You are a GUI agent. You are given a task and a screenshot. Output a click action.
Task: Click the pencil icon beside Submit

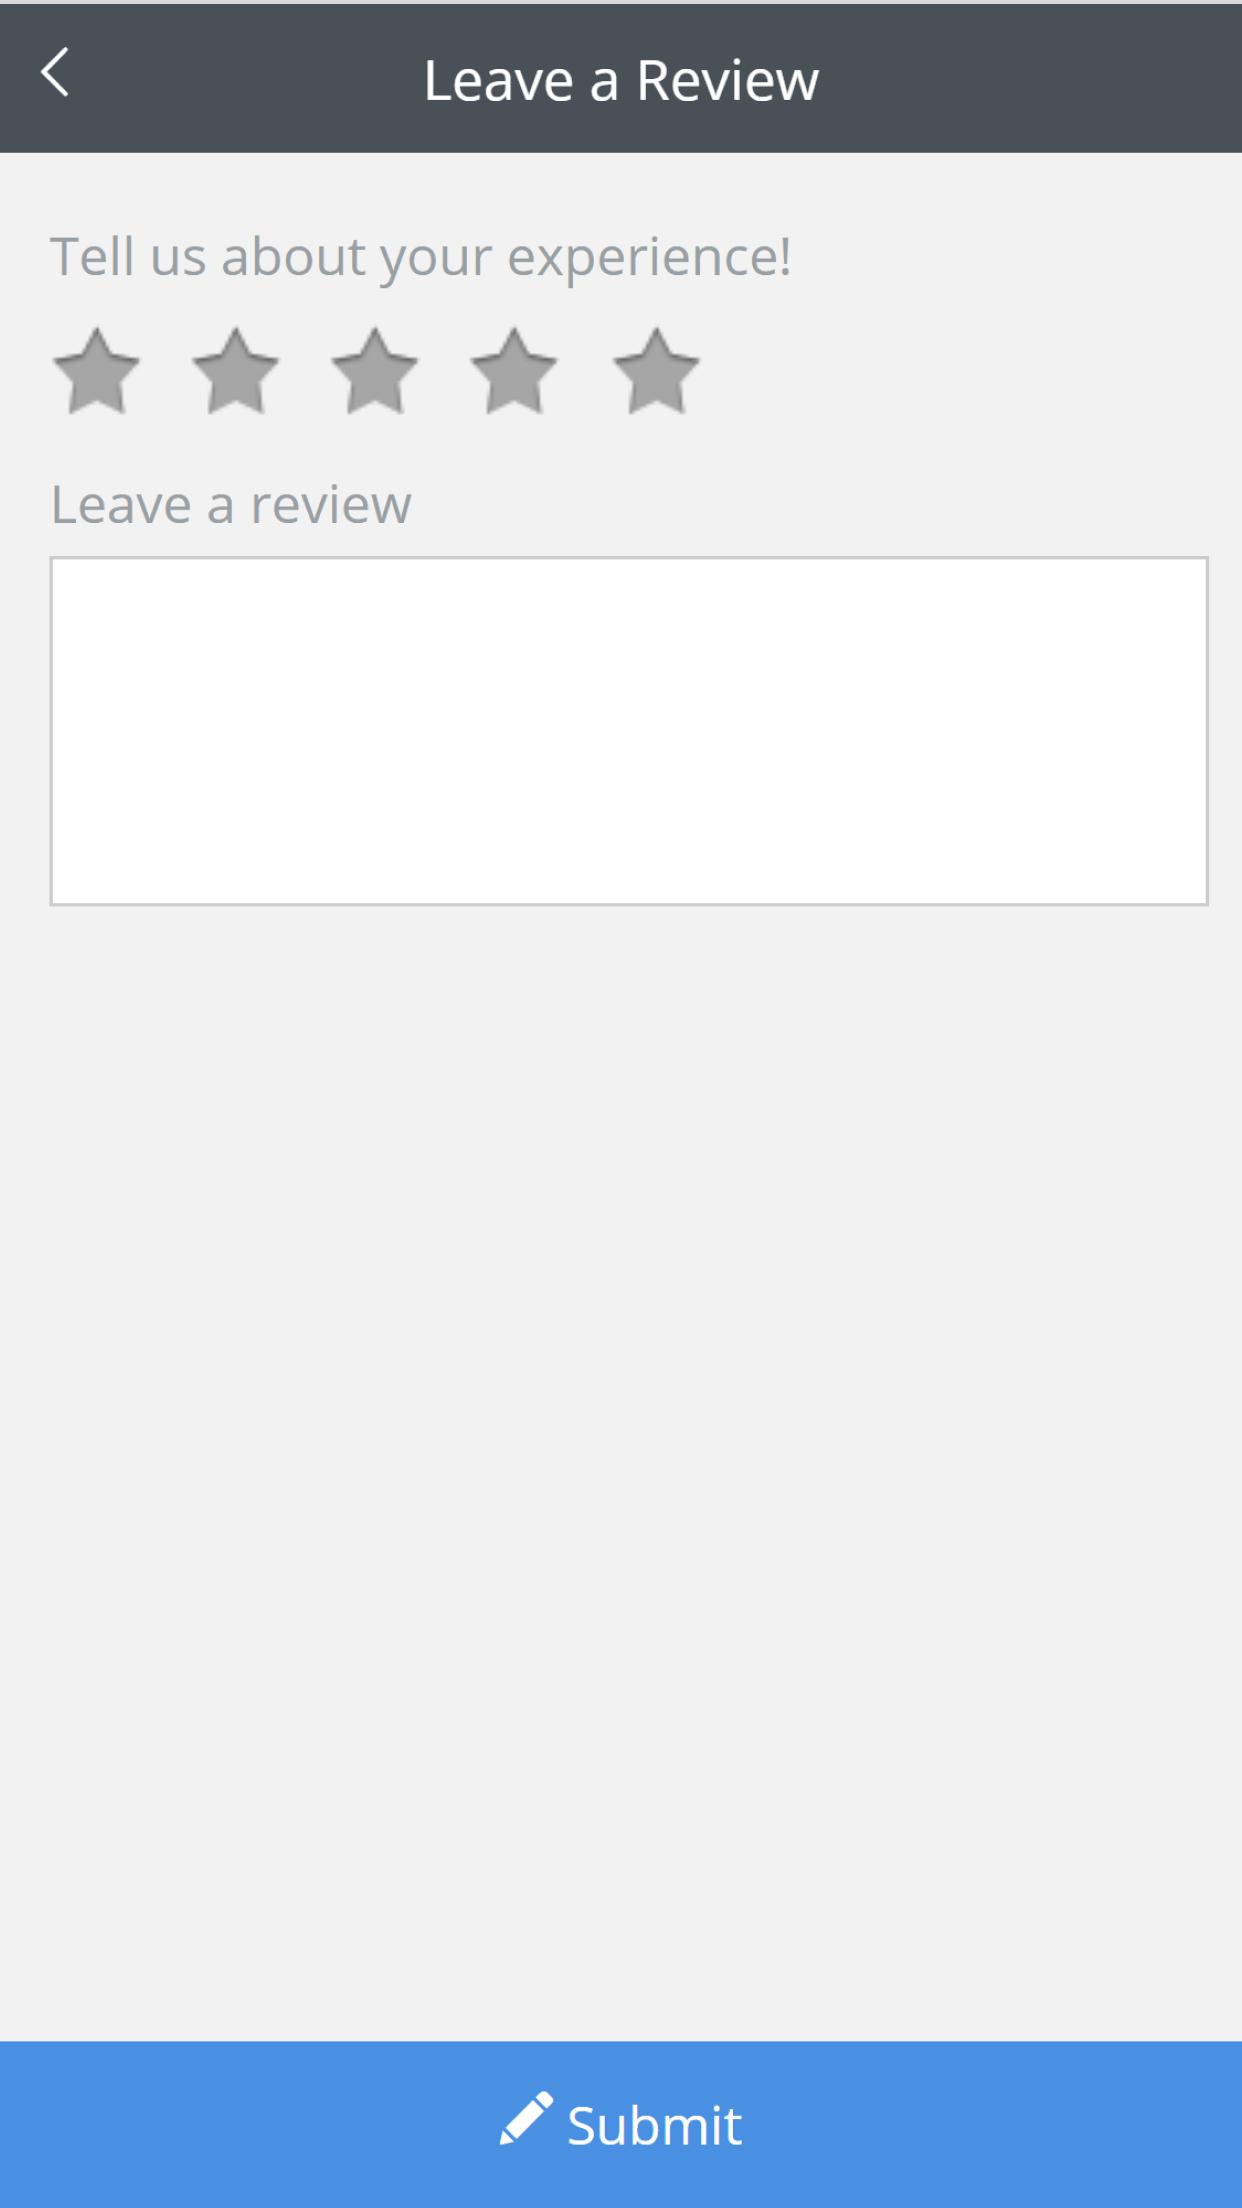tap(526, 2118)
